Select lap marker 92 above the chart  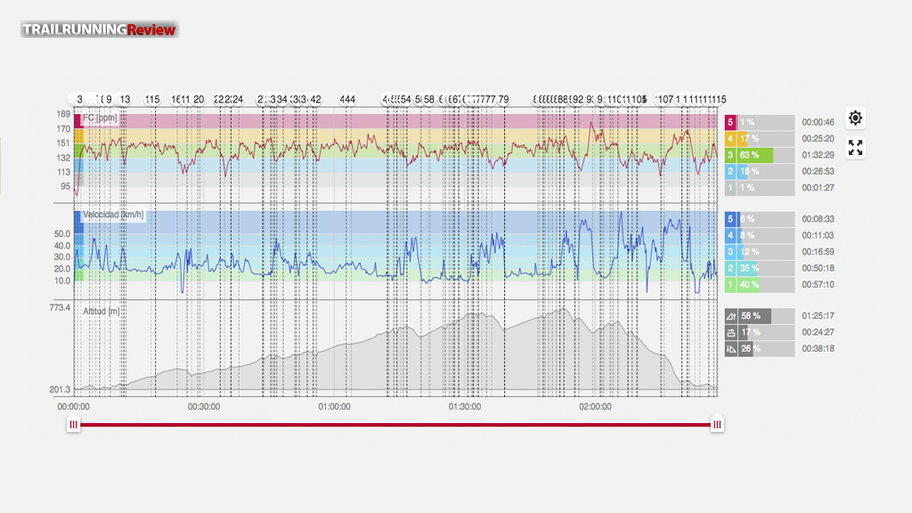pos(577,99)
